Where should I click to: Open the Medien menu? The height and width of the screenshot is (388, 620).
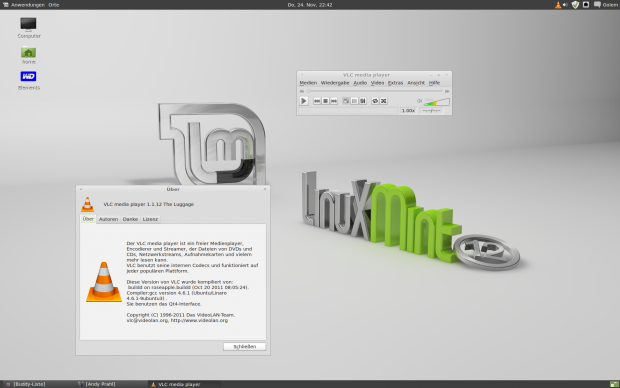tap(308, 83)
